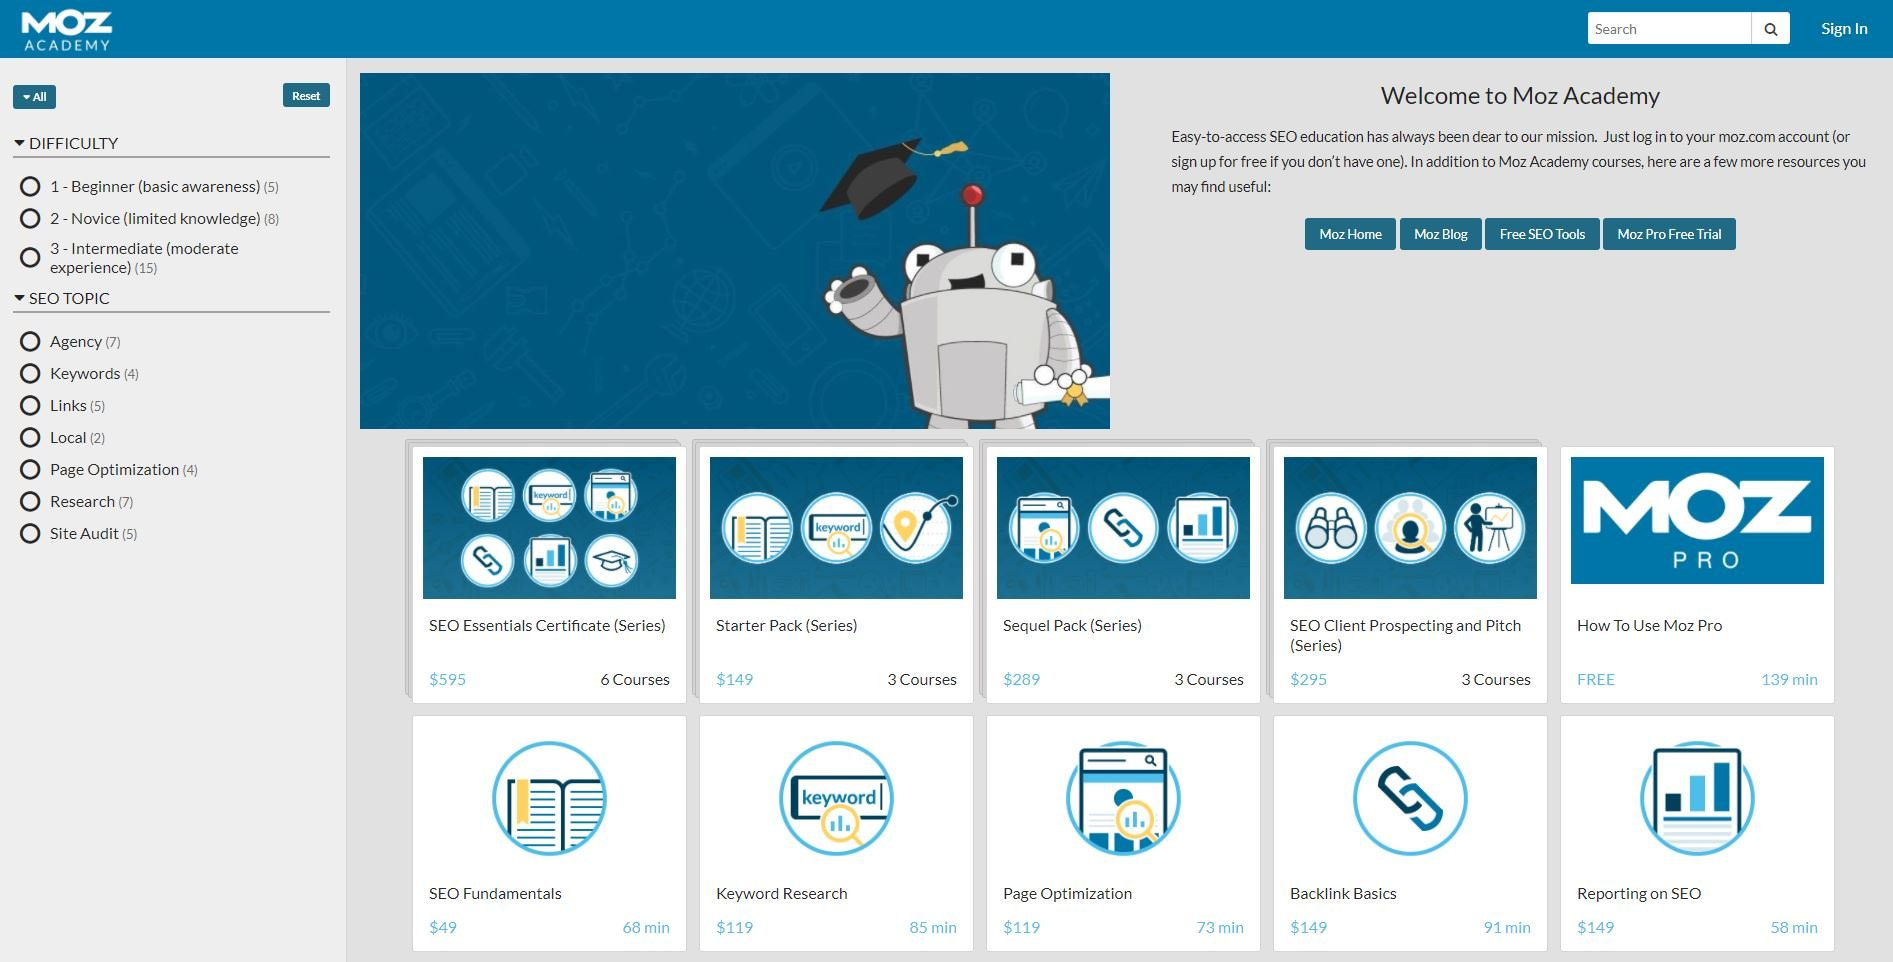
Task: Open the Page Optimization course title
Action: [1067, 894]
